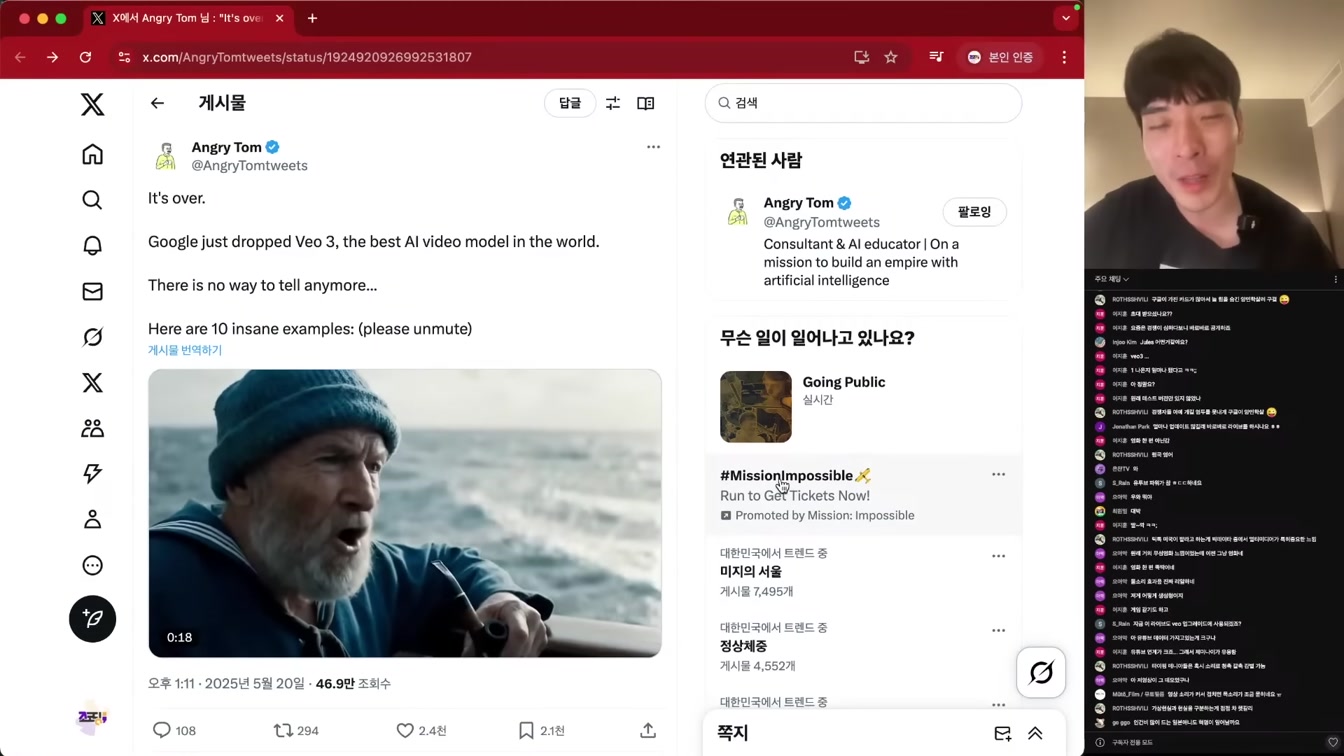Open 미지의 서울 trending topic
The width and height of the screenshot is (1344, 756).
click(x=750, y=572)
